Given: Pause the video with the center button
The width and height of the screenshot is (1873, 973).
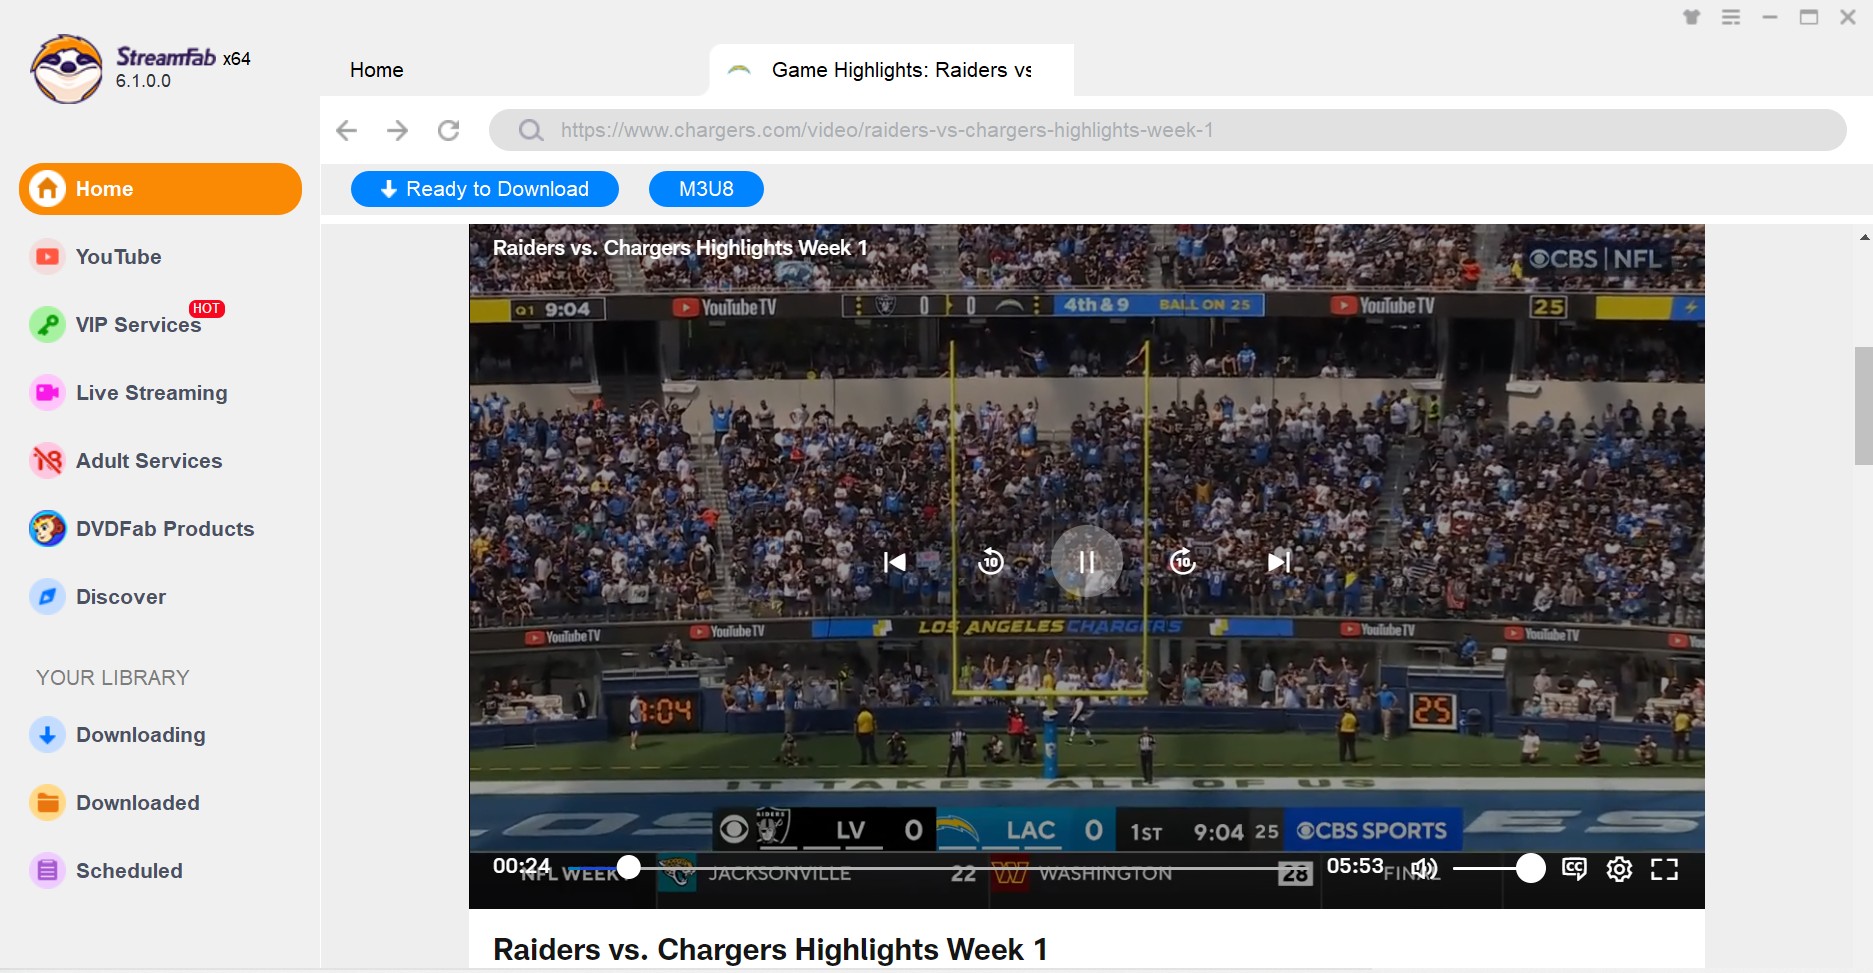Looking at the screenshot, I should 1086,562.
